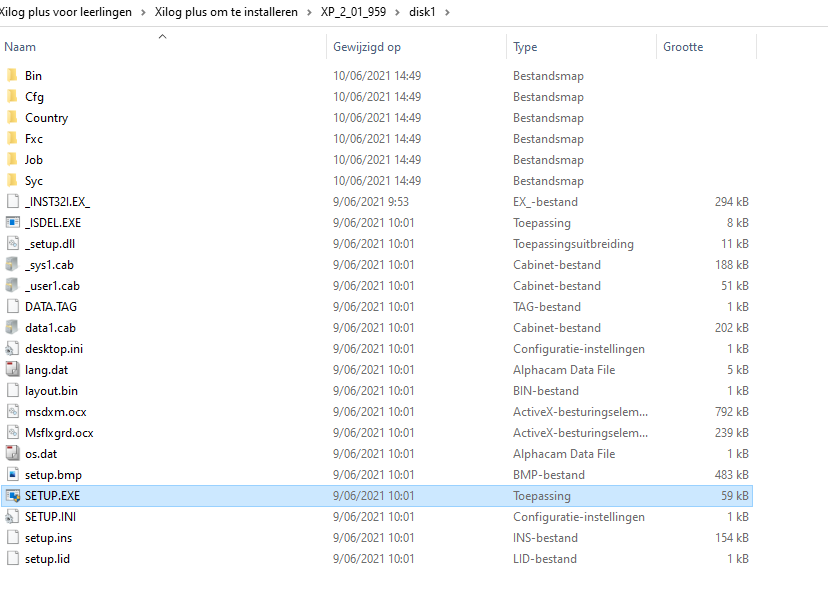Click the setup.ins file icon
Screen dimensions: 828x611
pyautogui.click(x=13, y=538)
